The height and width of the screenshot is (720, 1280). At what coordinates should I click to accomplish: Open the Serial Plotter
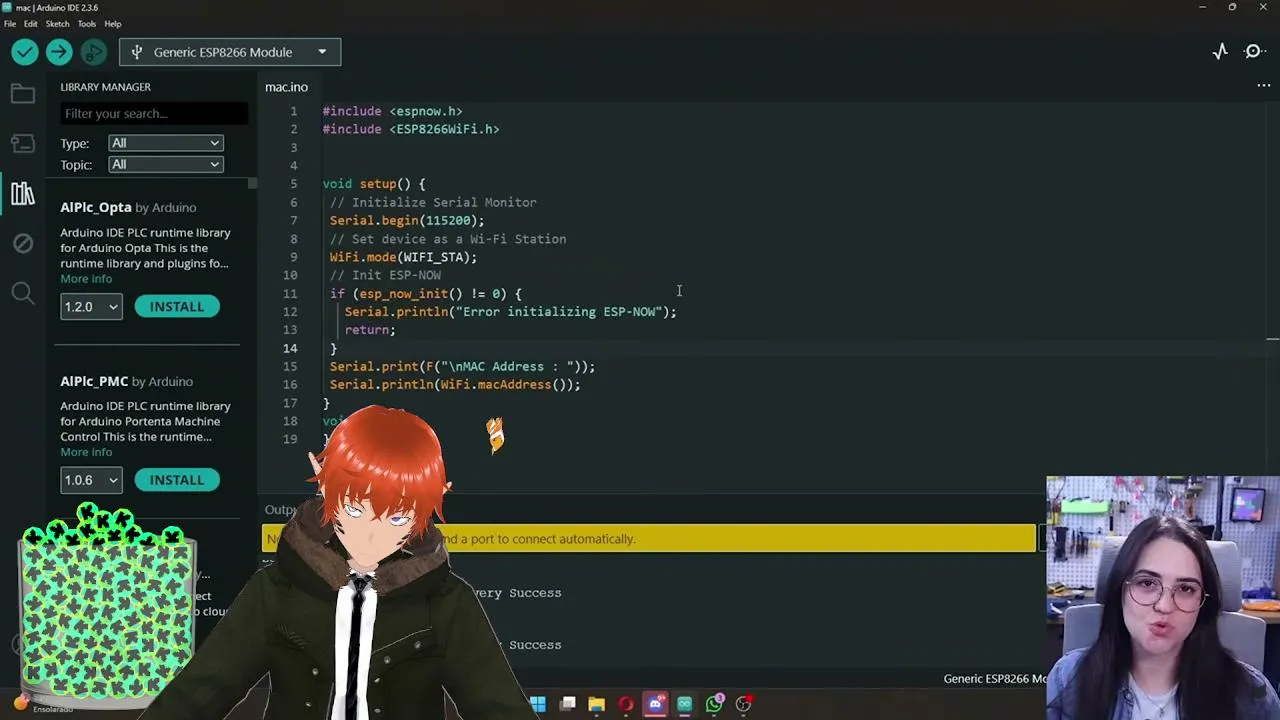(1220, 52)
